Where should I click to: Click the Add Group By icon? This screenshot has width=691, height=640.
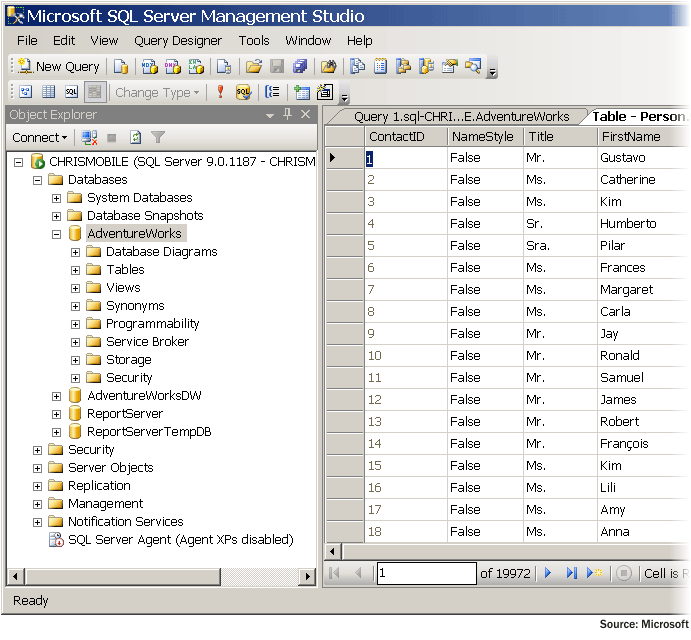pyautogui.click(x=272, y=92)
